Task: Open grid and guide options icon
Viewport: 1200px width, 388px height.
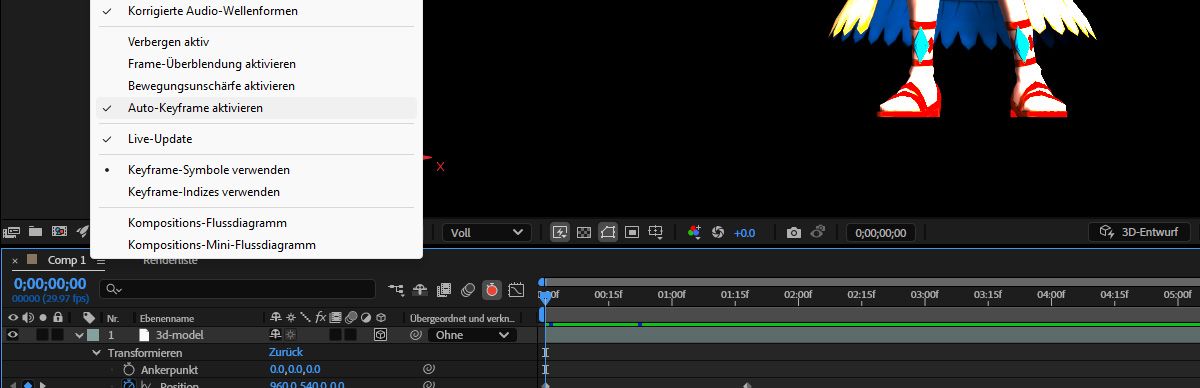Action: pos(656,232)
